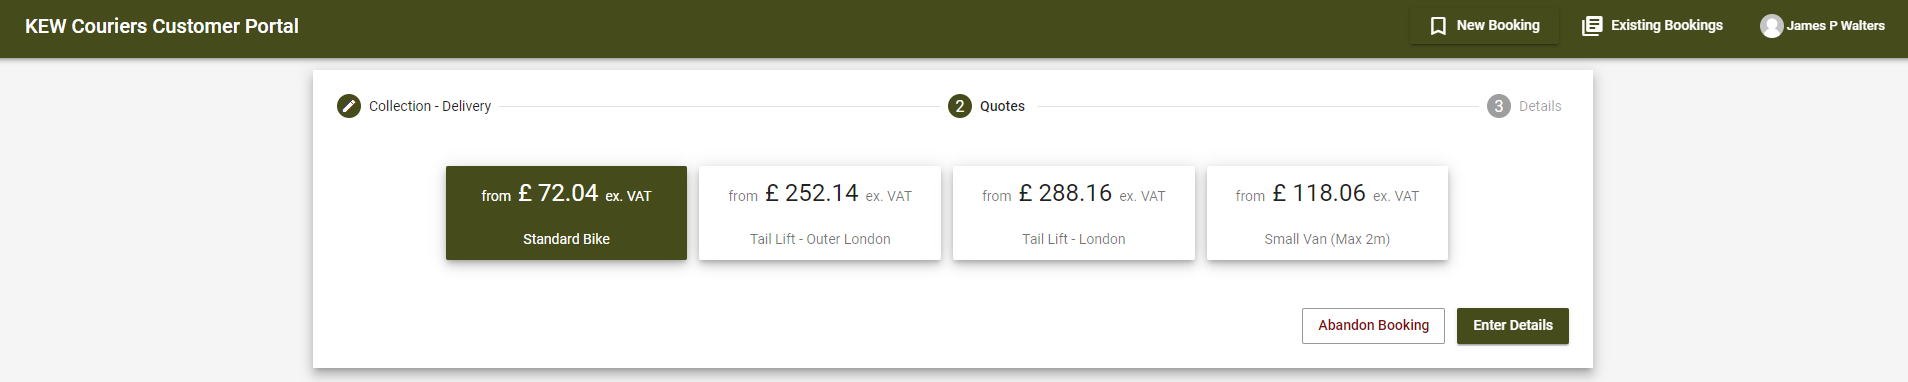This screenshot has height=382, width=1908.
Task: Click the £ 118.06 price text
Action: pos(1319,193)
